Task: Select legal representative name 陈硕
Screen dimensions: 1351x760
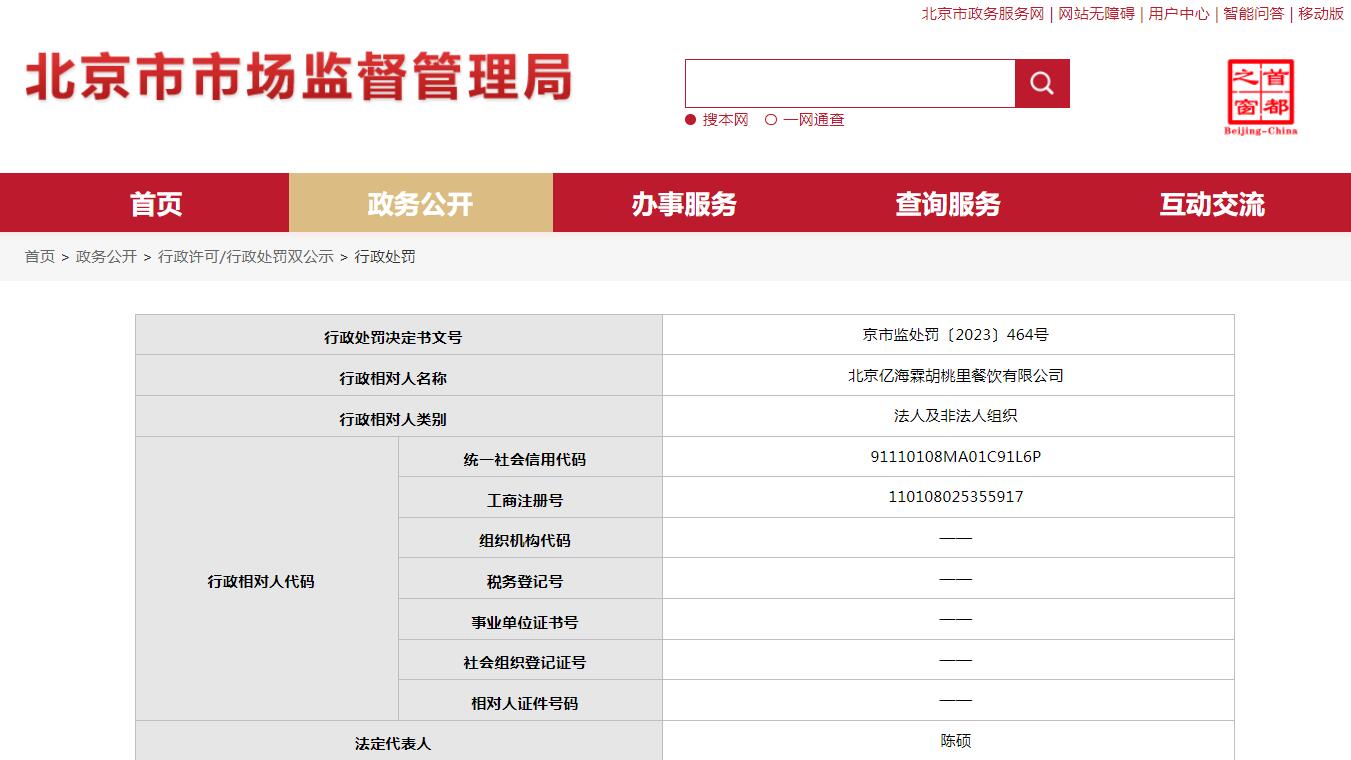Action: 955,741
